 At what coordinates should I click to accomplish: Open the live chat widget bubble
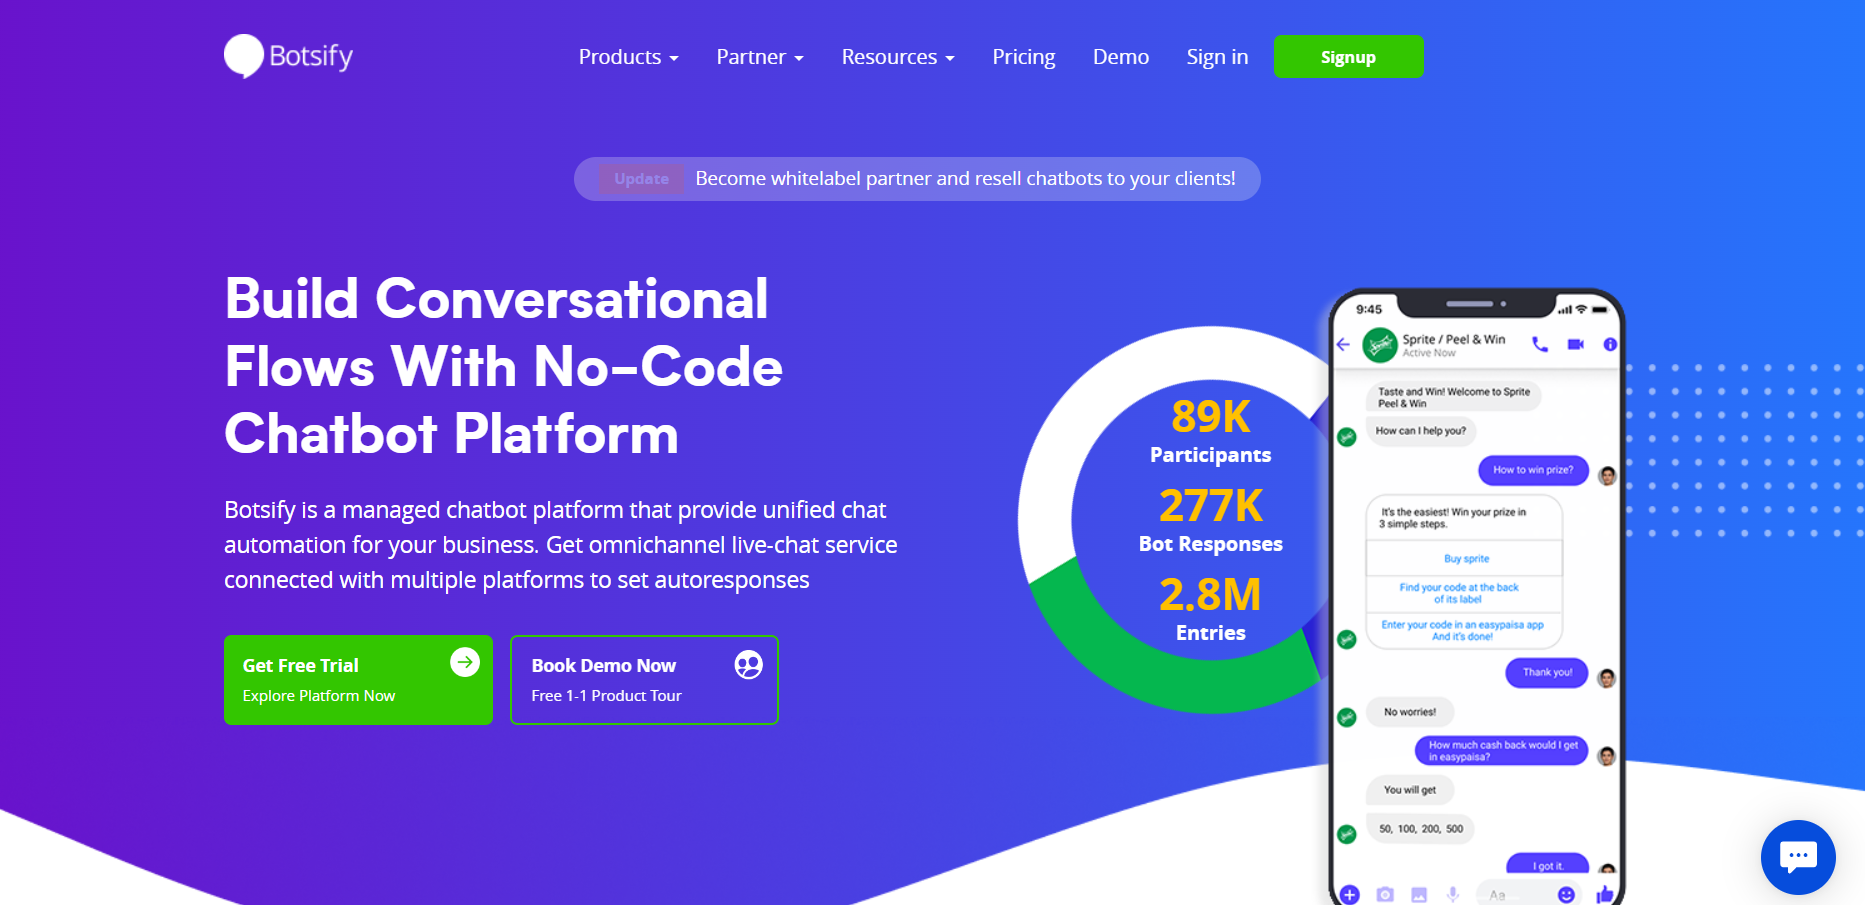[1797, 857]
